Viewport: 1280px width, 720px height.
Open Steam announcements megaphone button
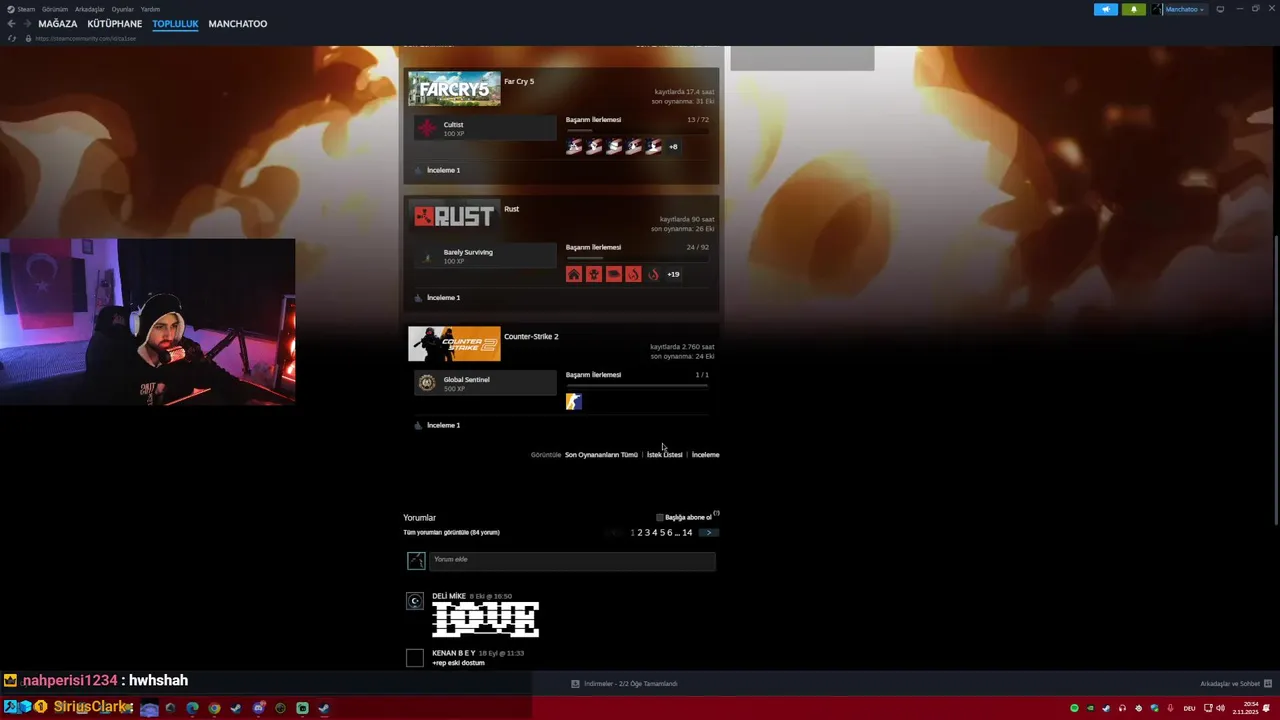tap(1105, 9)
